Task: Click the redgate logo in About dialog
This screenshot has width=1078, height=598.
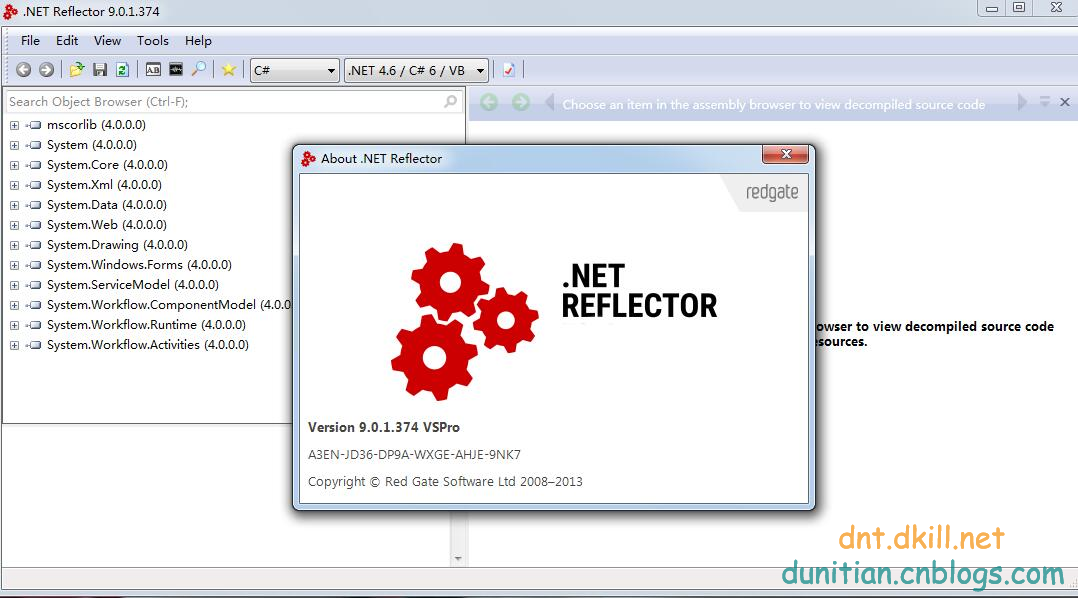Action: click(772, 192)
